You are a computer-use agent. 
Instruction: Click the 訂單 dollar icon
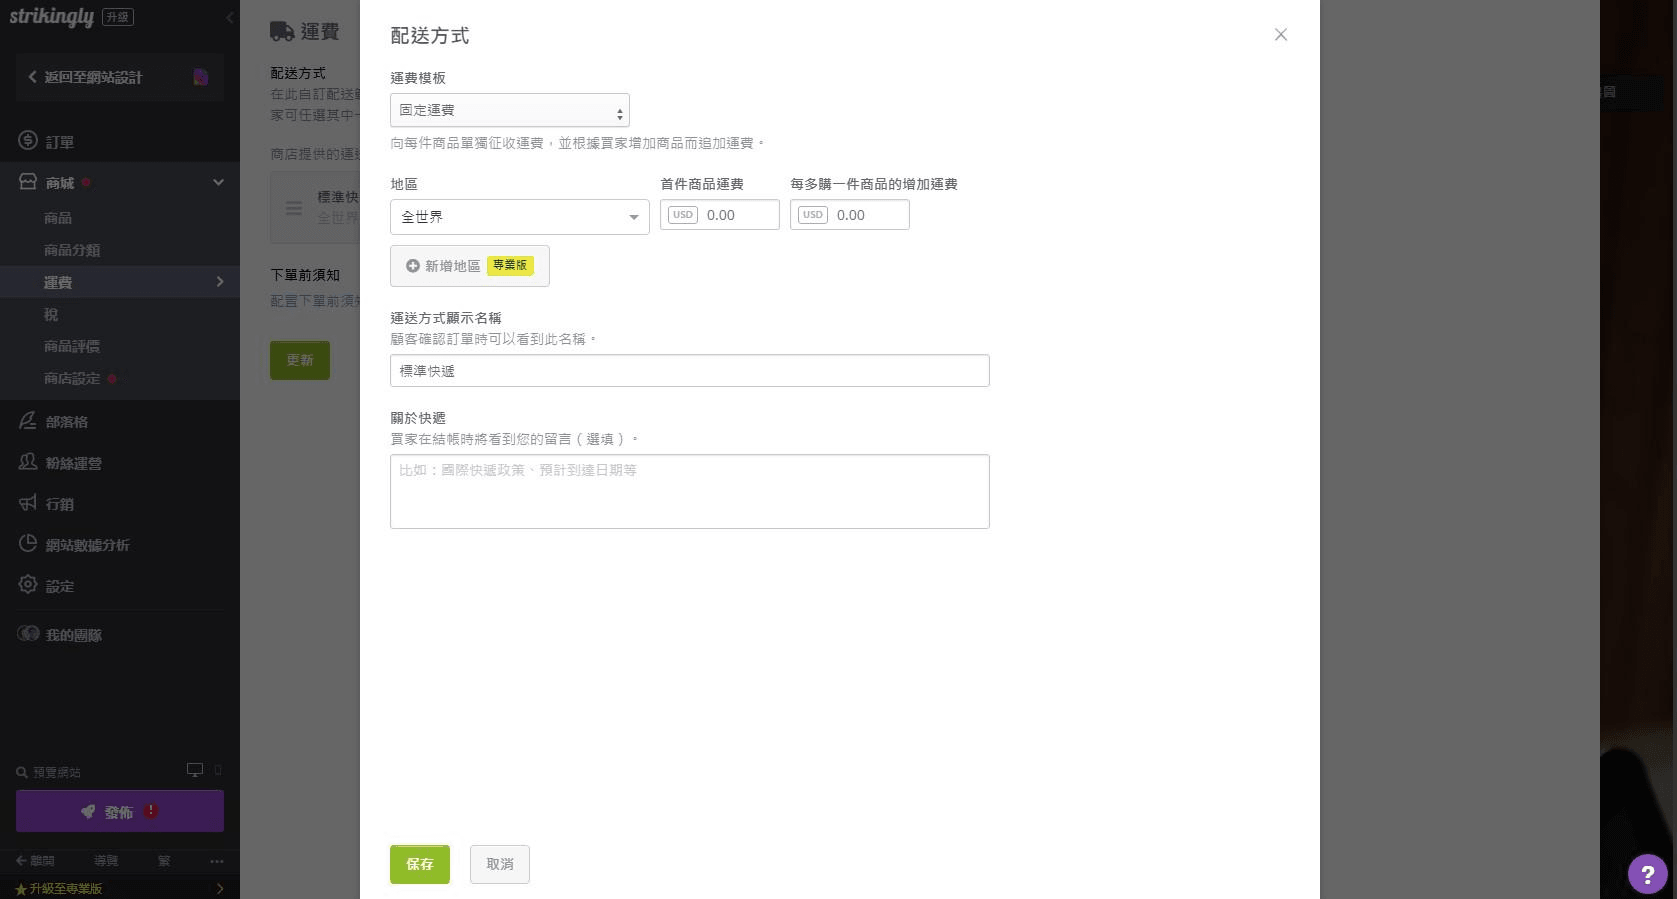coord(28,141)
